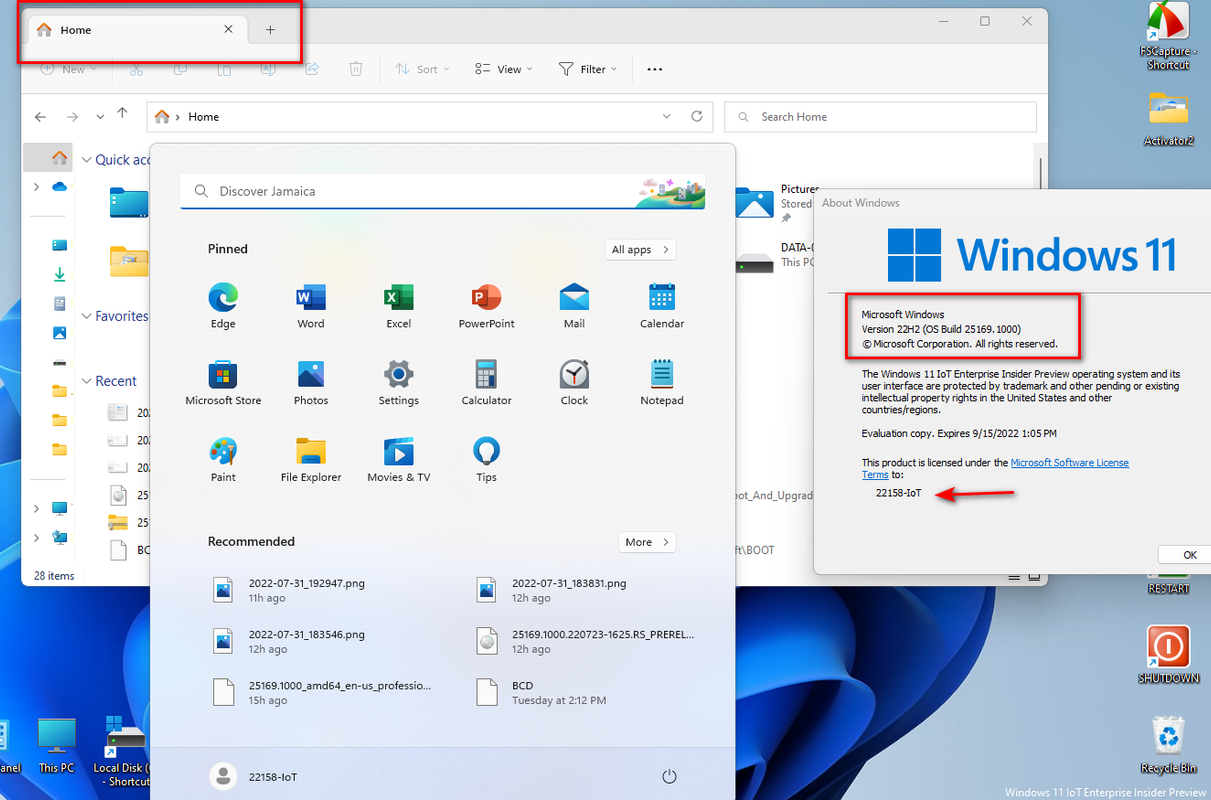The width and height of the screenshot is (1211, 800).
Task: Open Recycle Bin desktop icon
Action: point(1168,745)
